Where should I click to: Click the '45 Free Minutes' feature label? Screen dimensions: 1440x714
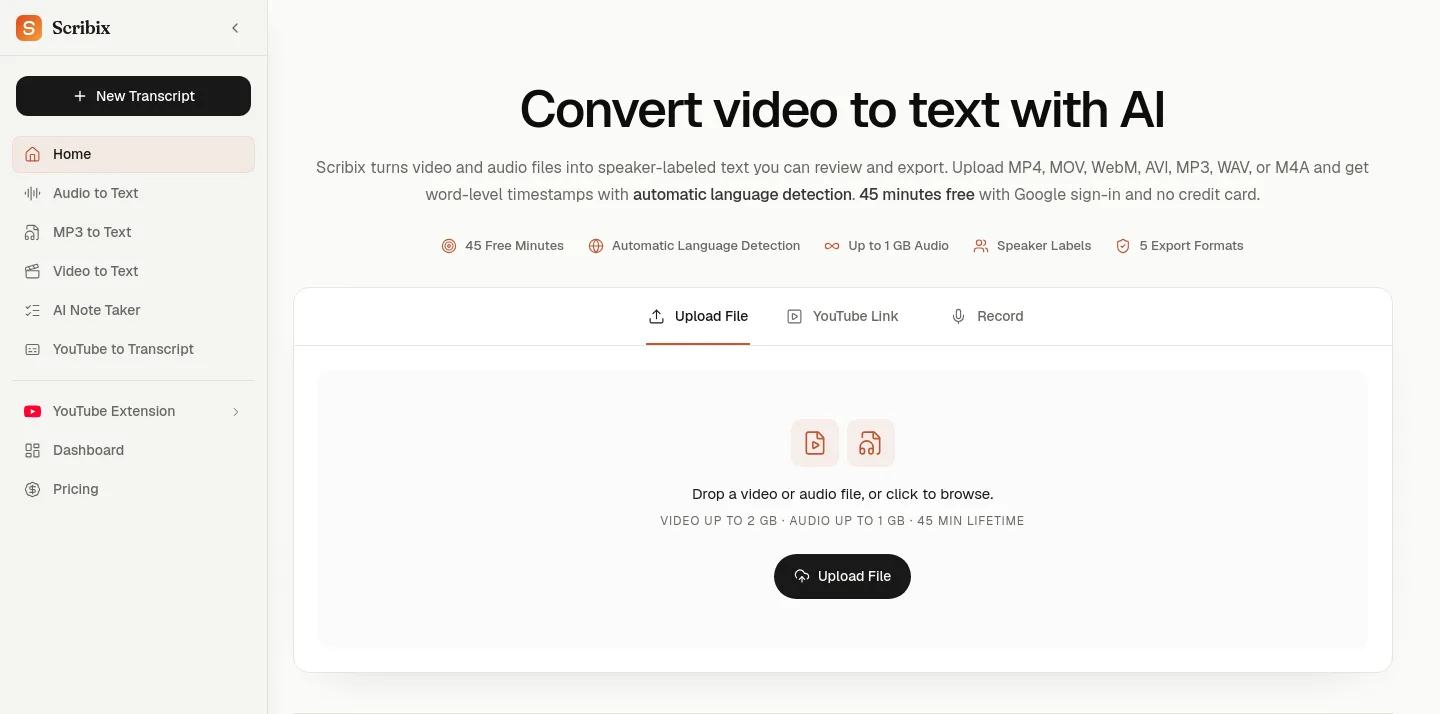514,245
